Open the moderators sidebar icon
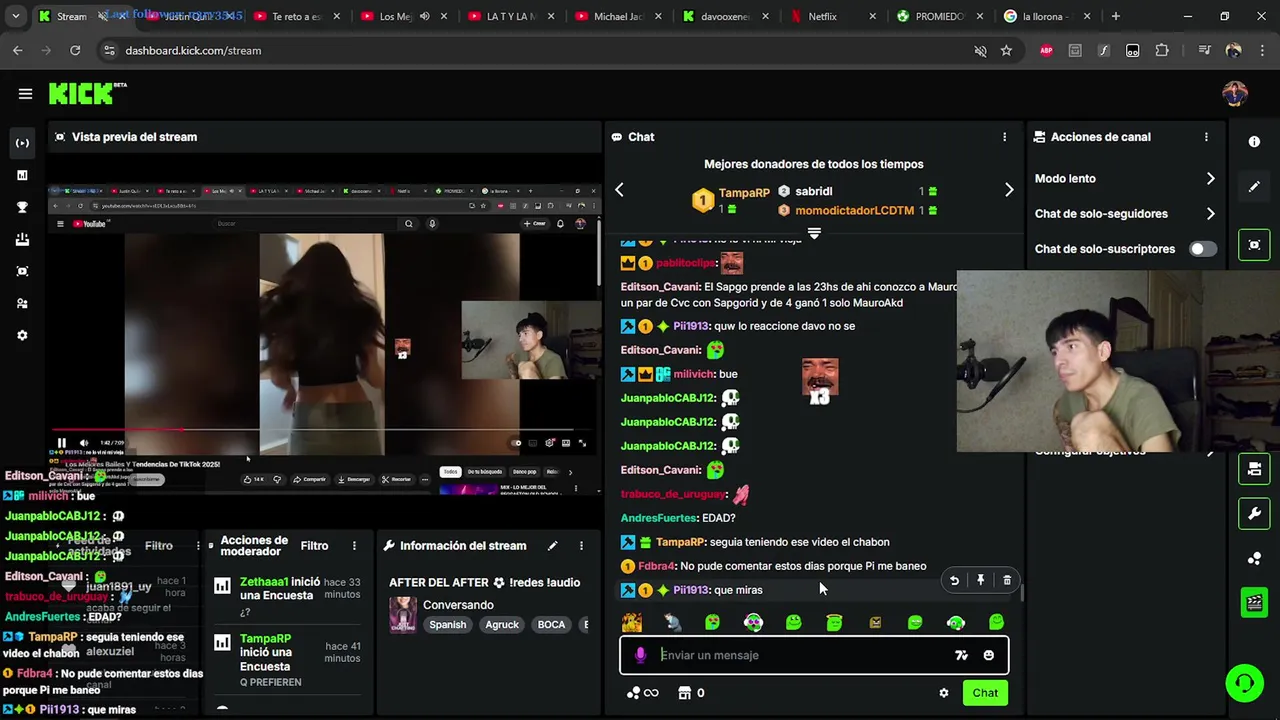The image size is (1280, 720). (x=22, y=303)
